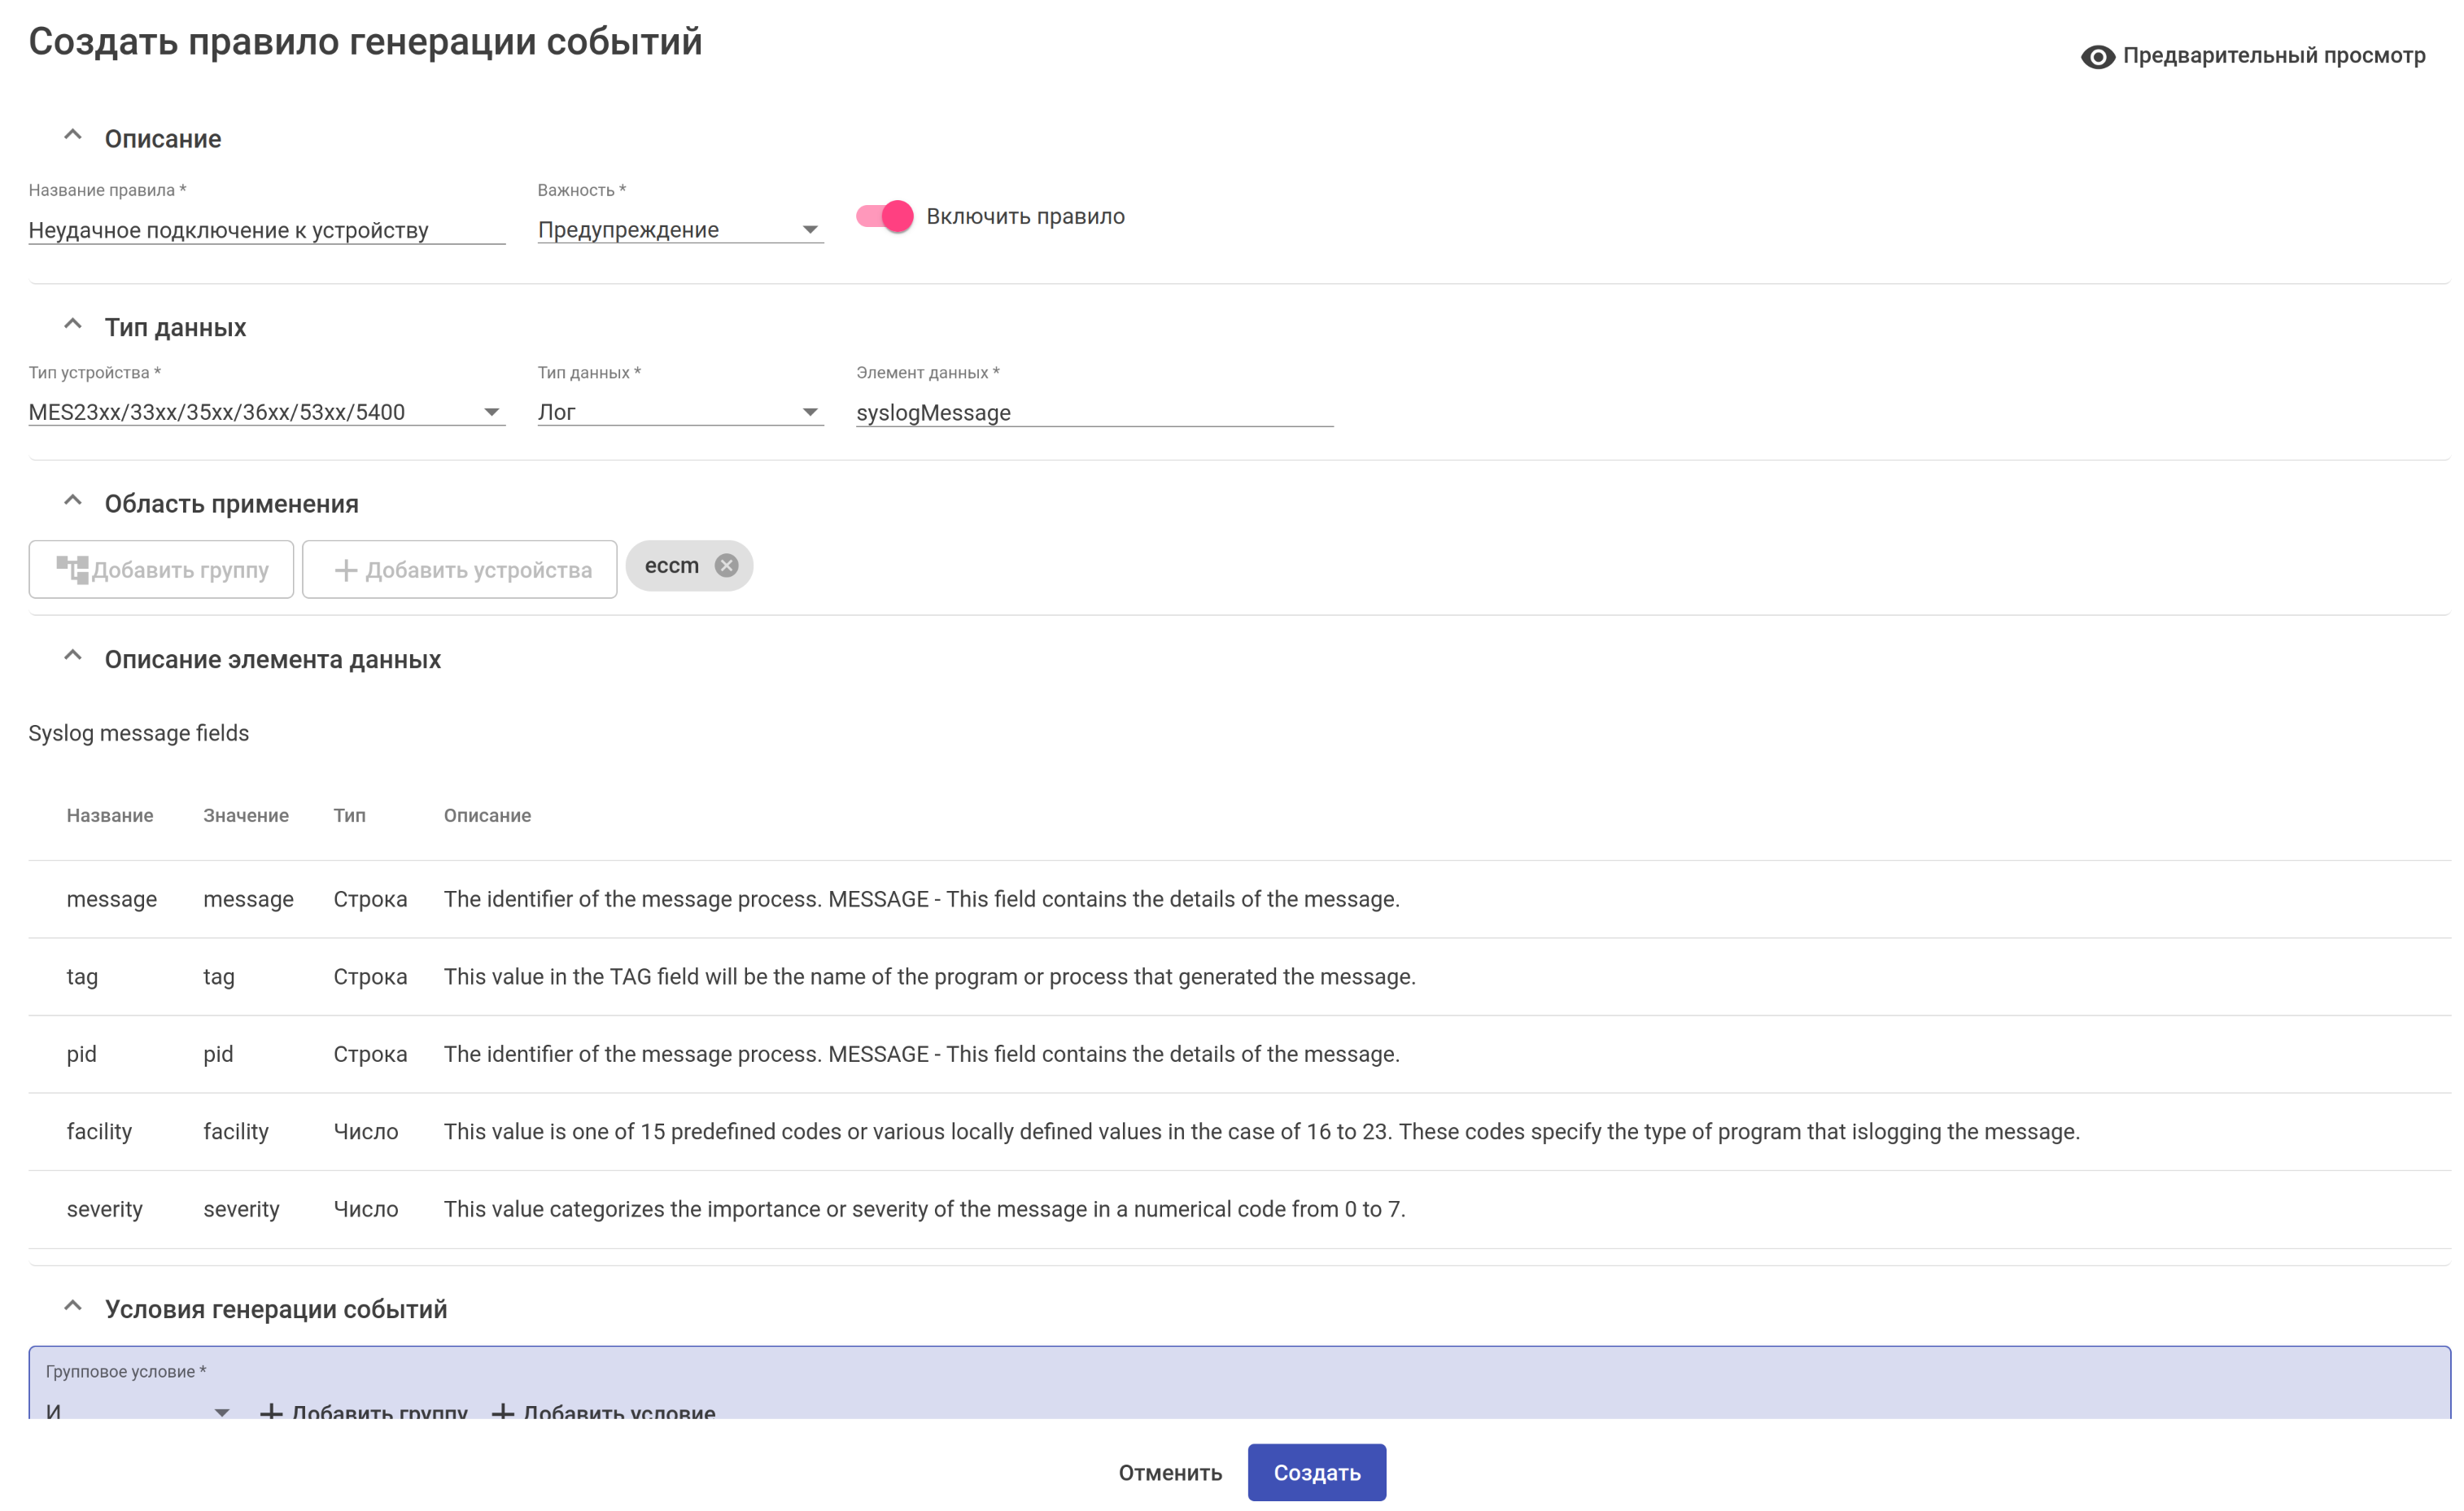Collapse the Тип данных section chevron
Screen dimensions: 2464x1511
72,325
